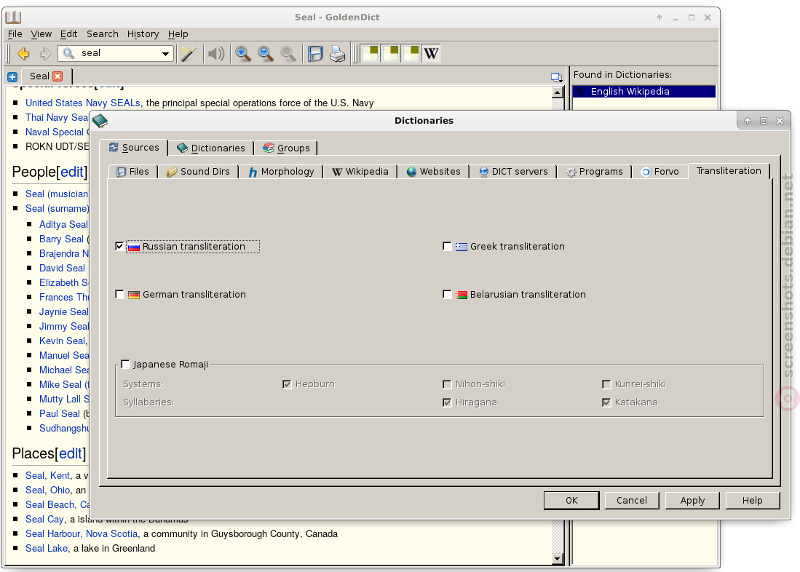Open the Forvo tab

point(660,171)
